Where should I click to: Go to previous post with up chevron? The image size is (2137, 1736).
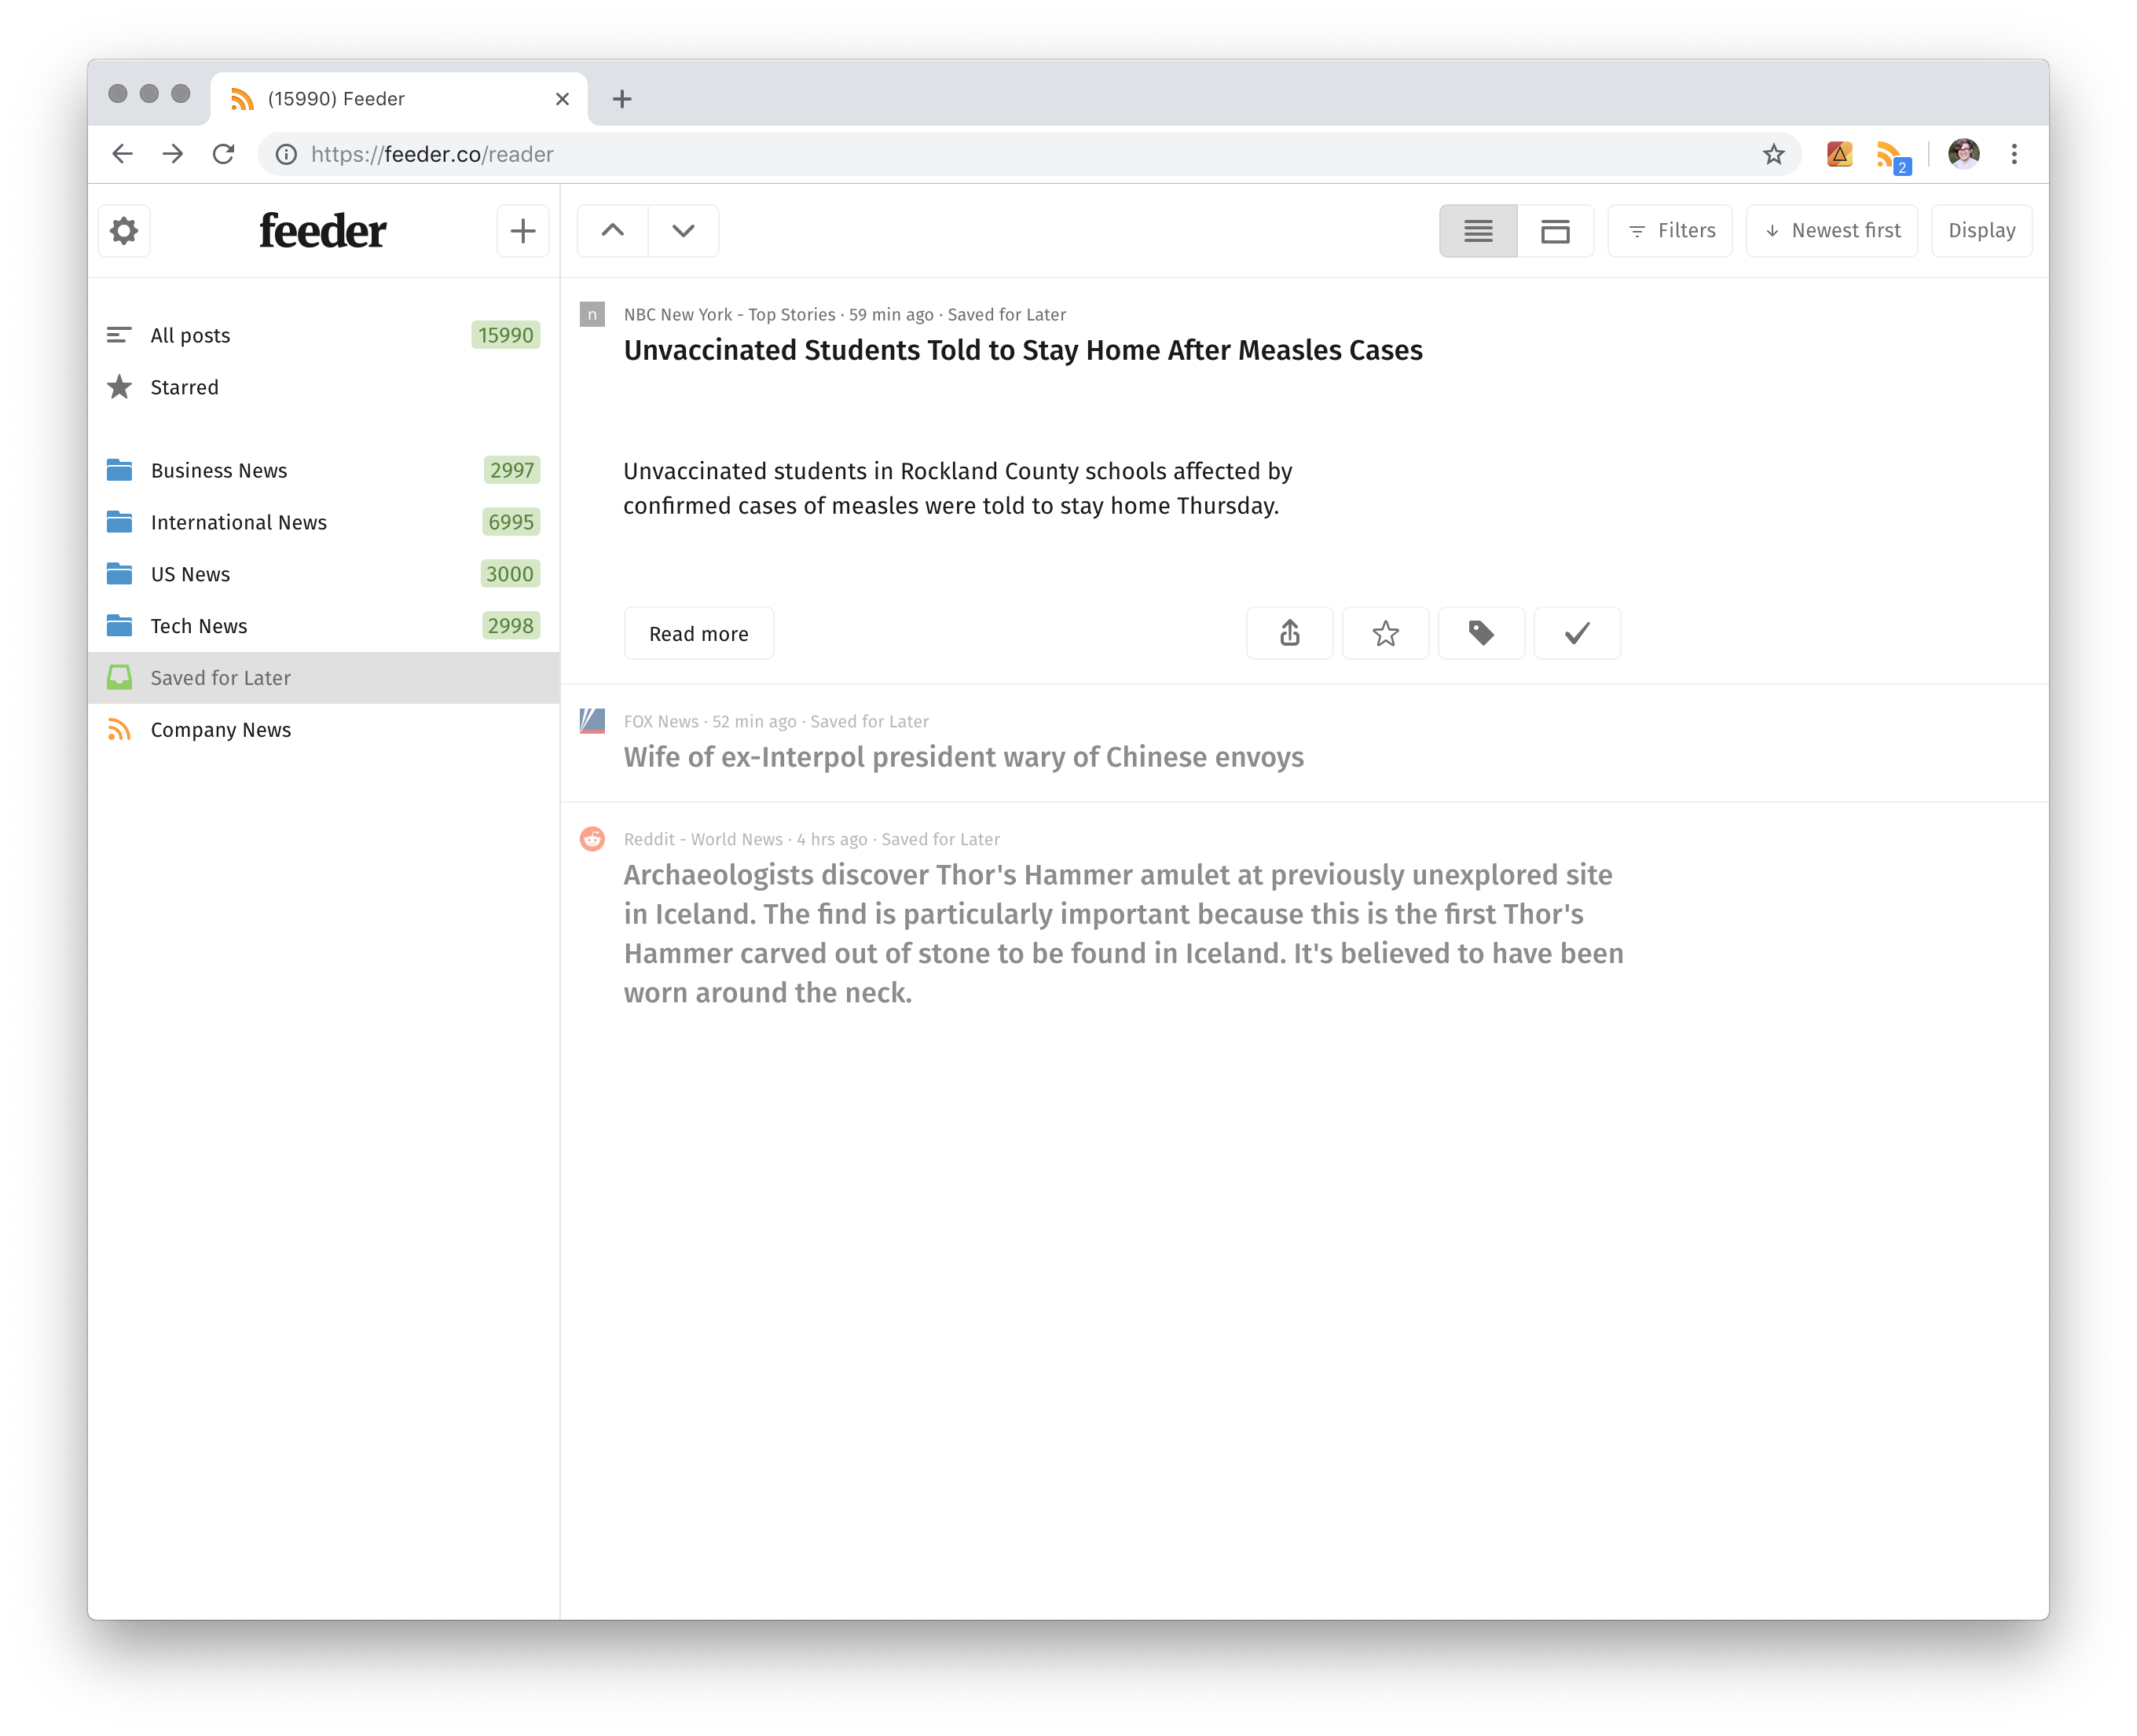[613, 231]
